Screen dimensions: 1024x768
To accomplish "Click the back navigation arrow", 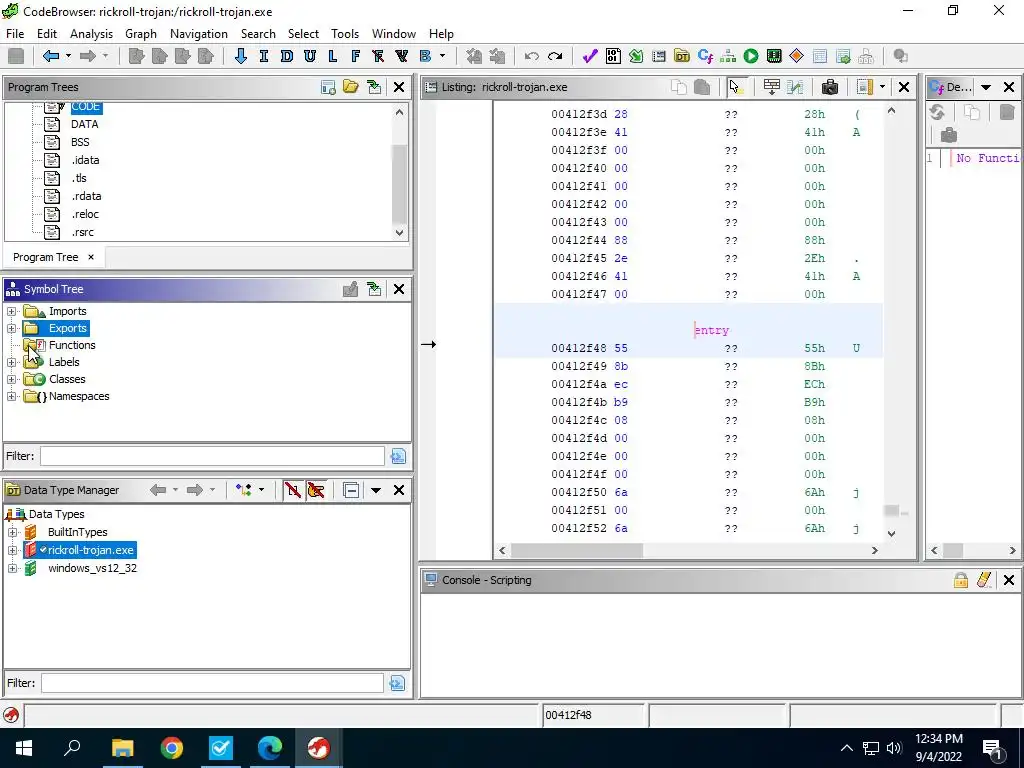I will point(50,56).
